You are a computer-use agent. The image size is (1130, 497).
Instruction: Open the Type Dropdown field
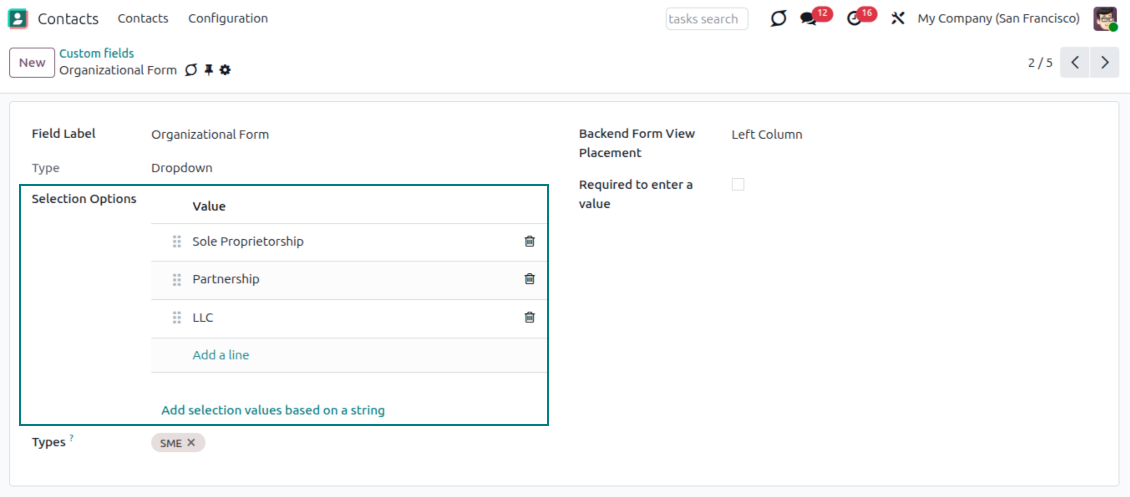(x=182, y=168)
